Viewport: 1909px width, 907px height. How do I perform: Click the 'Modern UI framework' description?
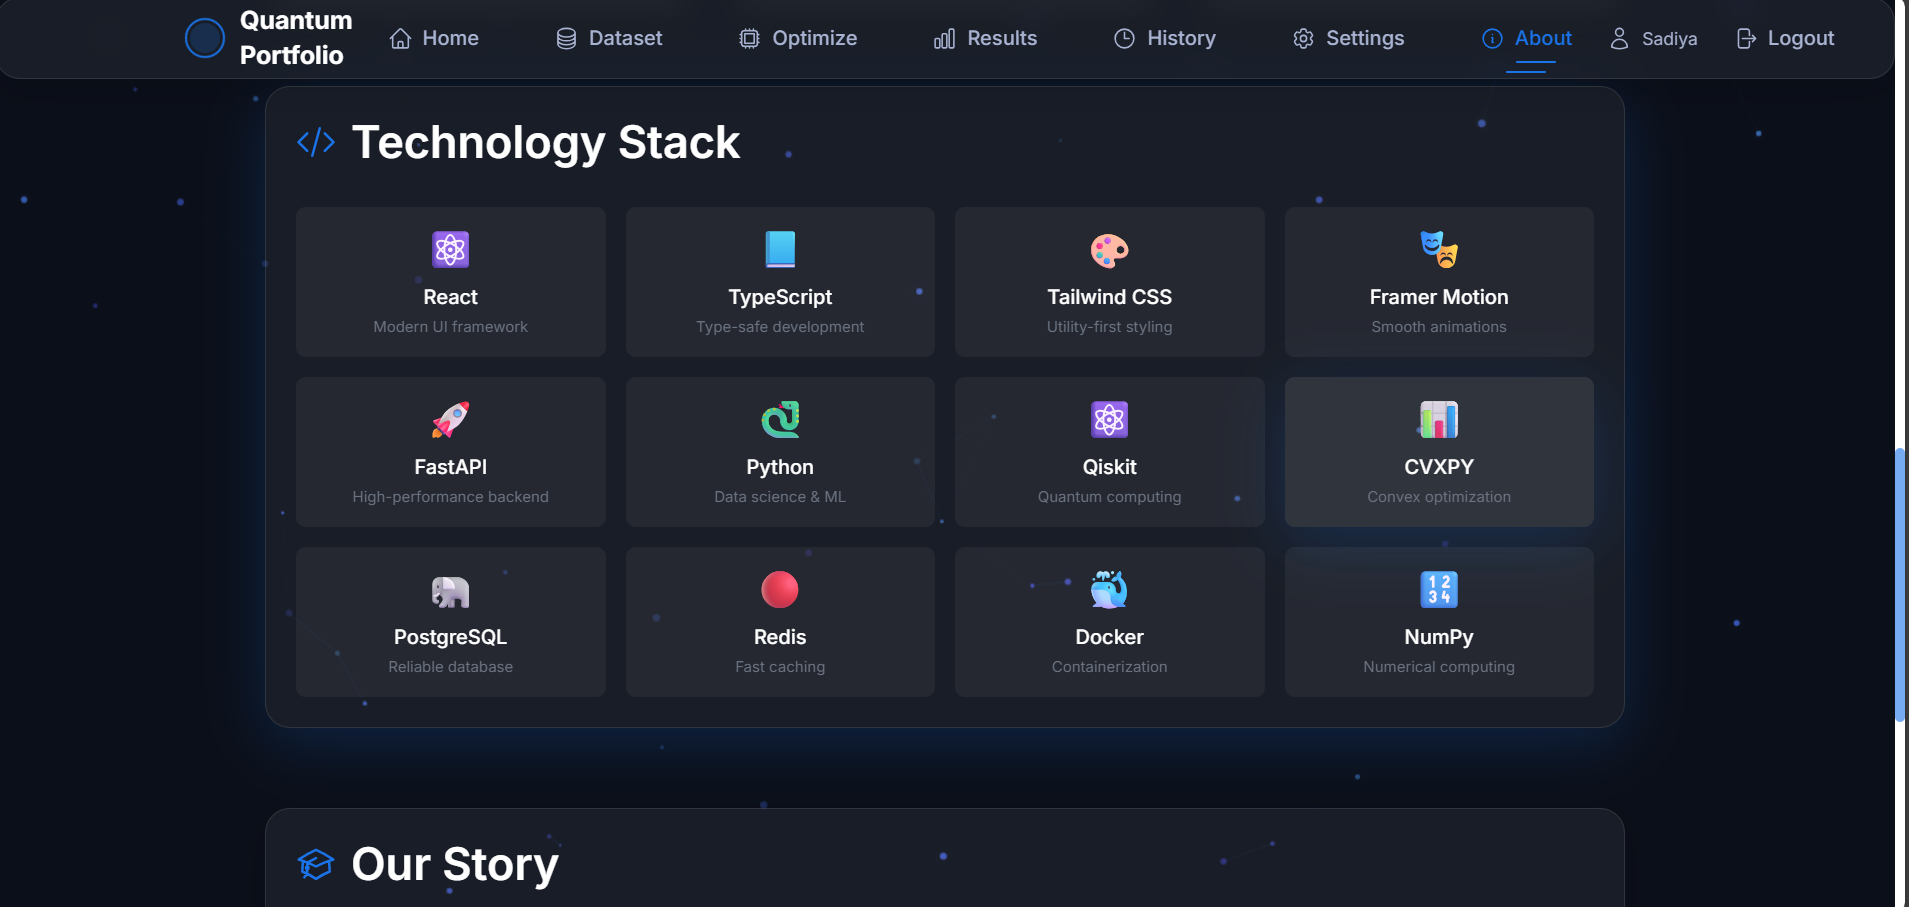[451, 327]
